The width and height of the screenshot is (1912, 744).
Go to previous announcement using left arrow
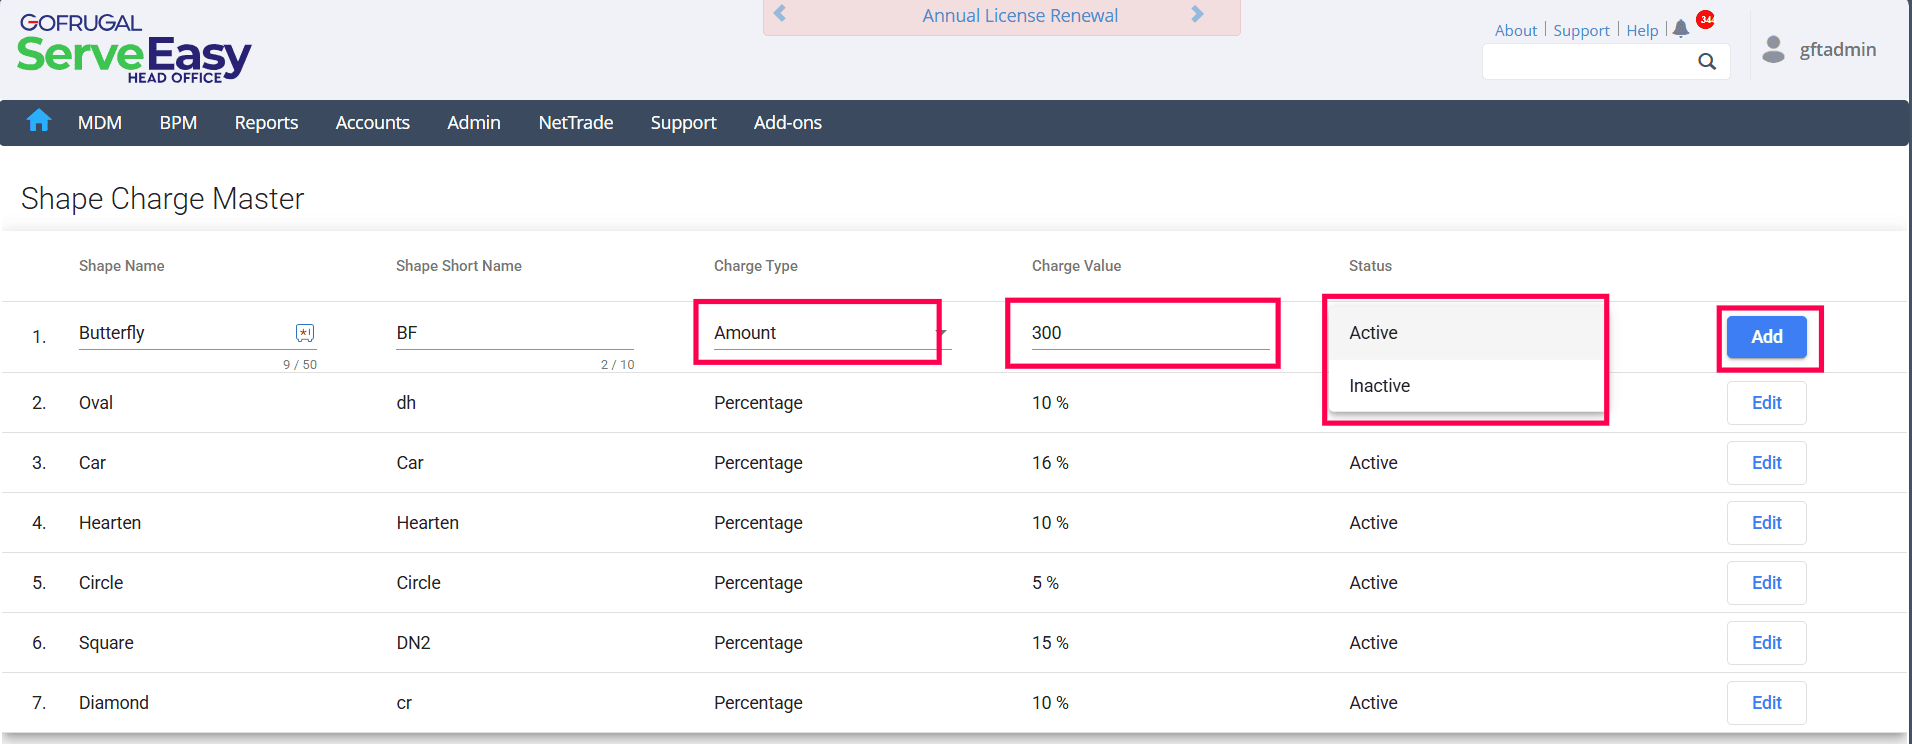(780, 14)
